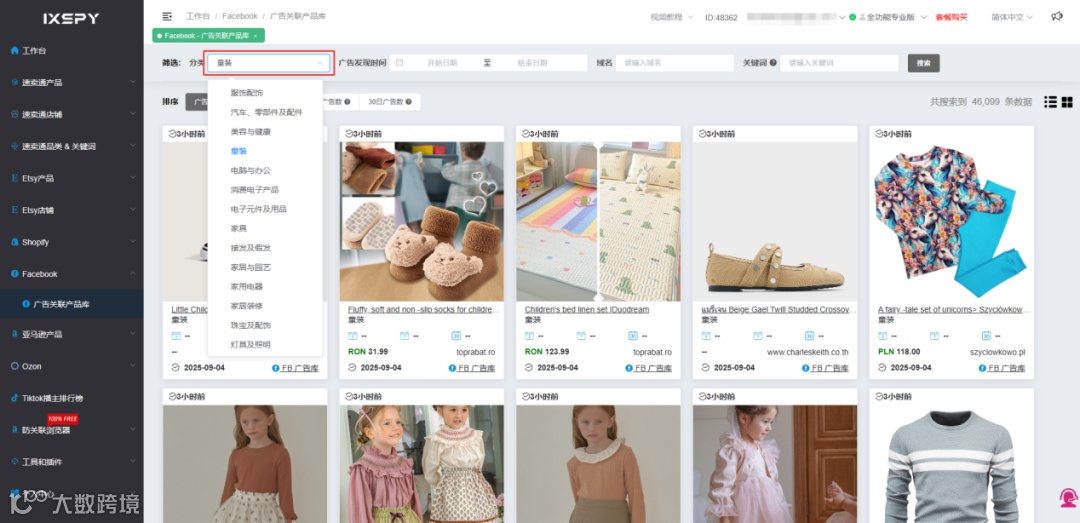1080x523 pixels.
Task: Click the help icon on 30日广告数
Action: pos(408,102)
